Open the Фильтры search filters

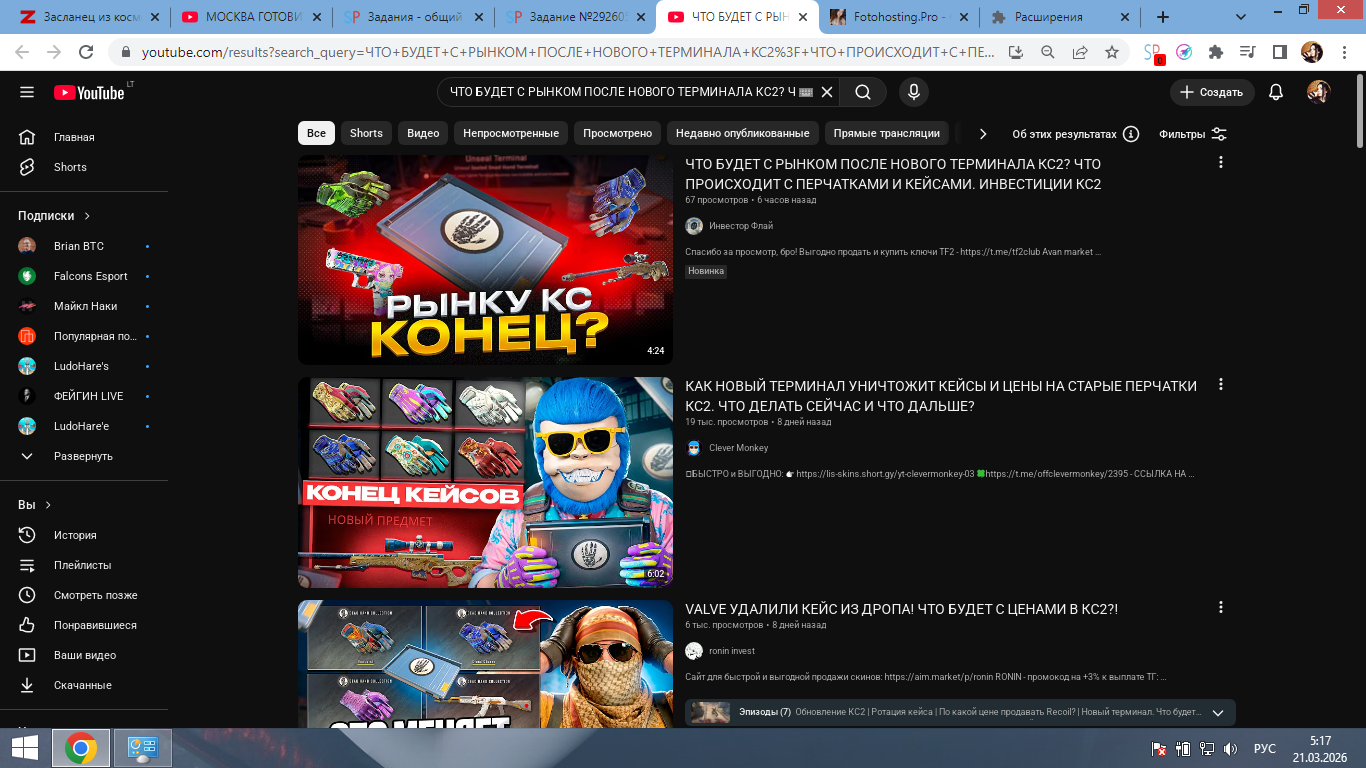click(x=1193, y=134)
